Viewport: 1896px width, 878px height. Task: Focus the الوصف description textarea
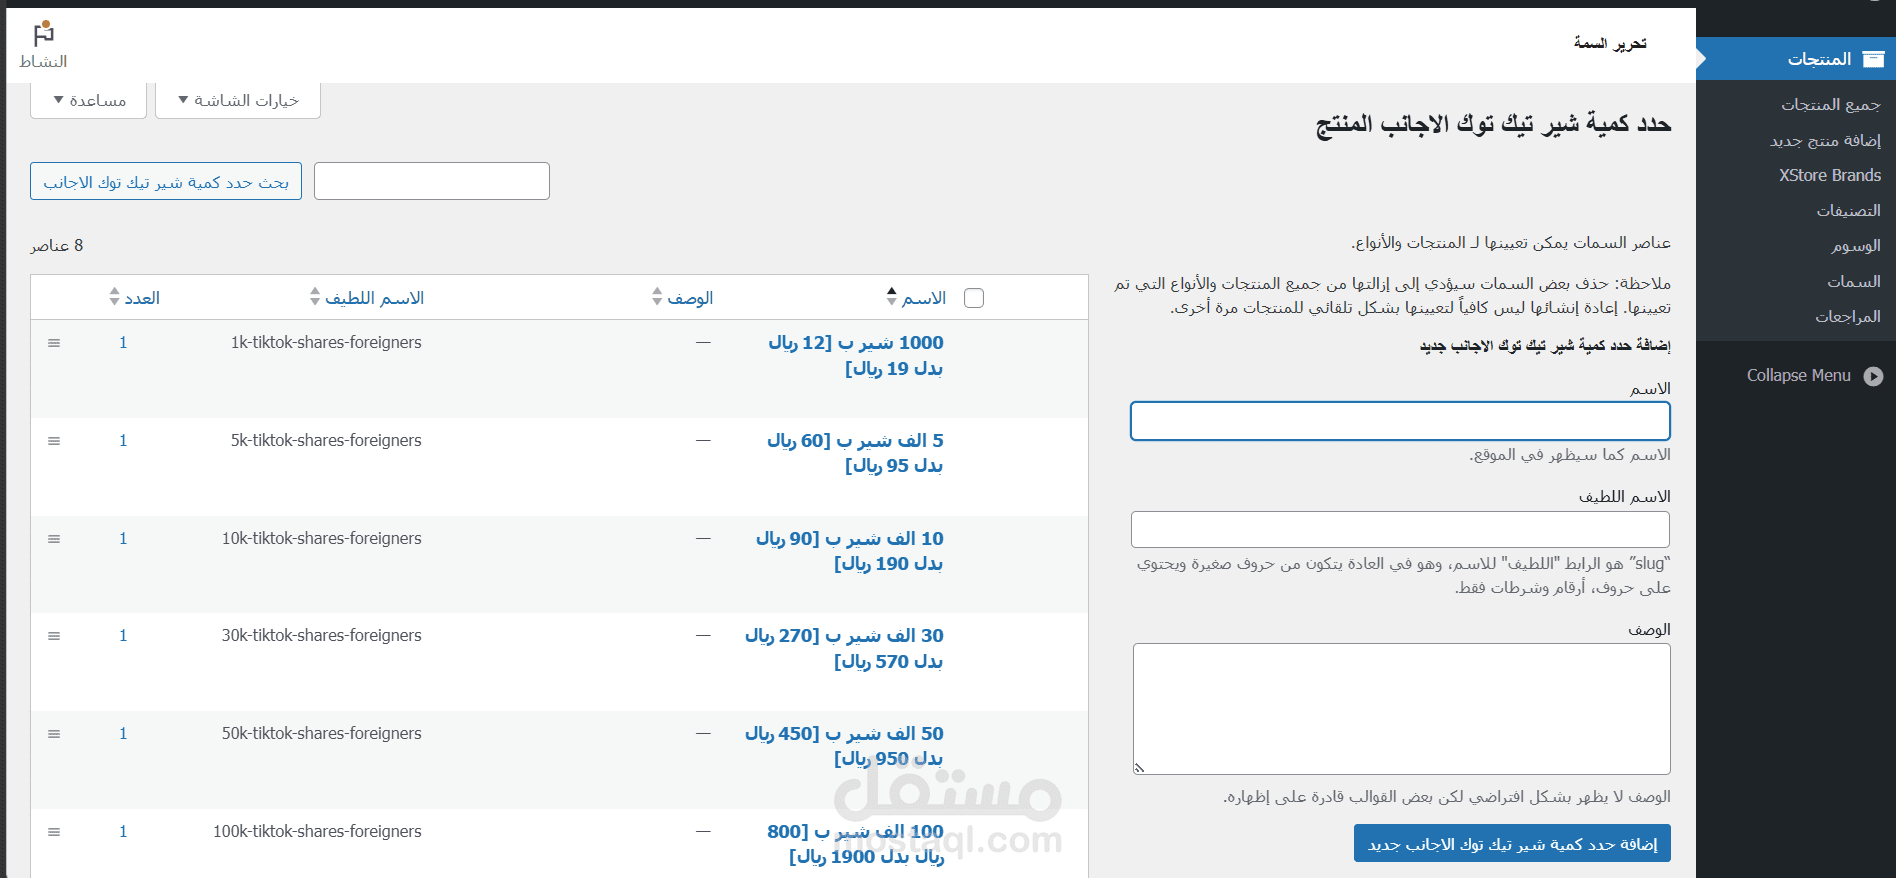point(1402,709)
